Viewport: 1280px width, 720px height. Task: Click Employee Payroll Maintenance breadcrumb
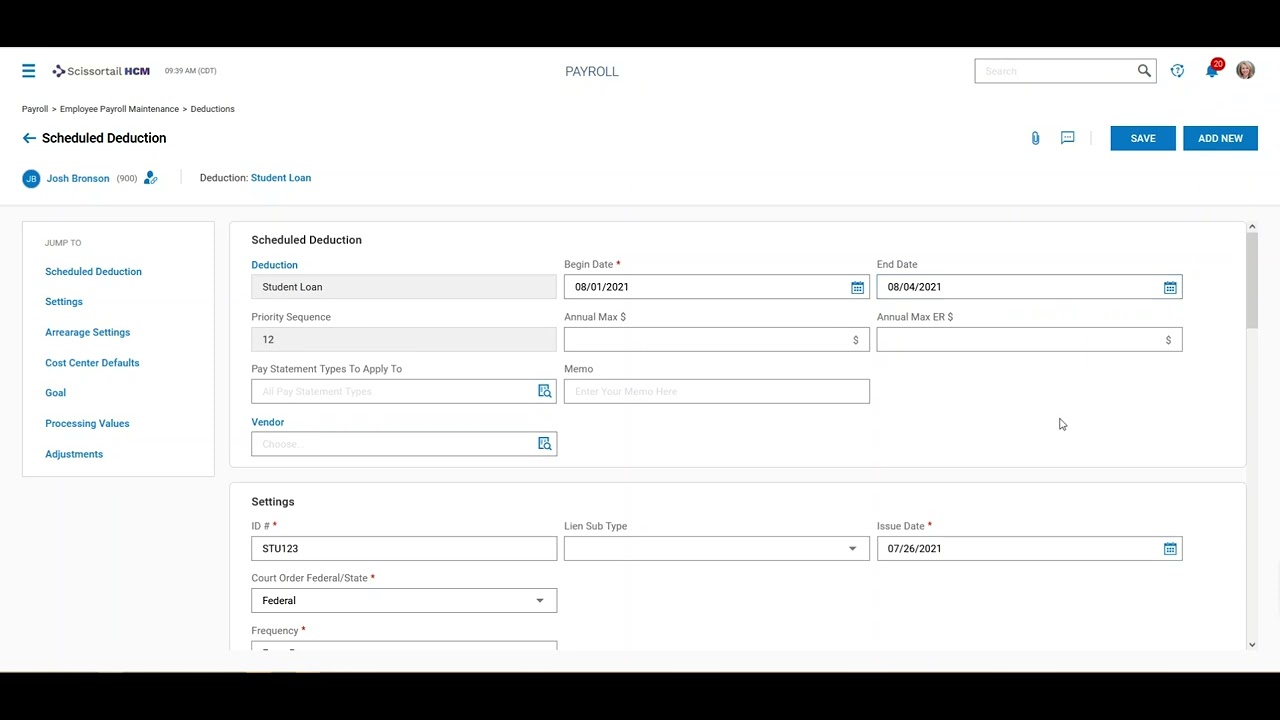119,109
